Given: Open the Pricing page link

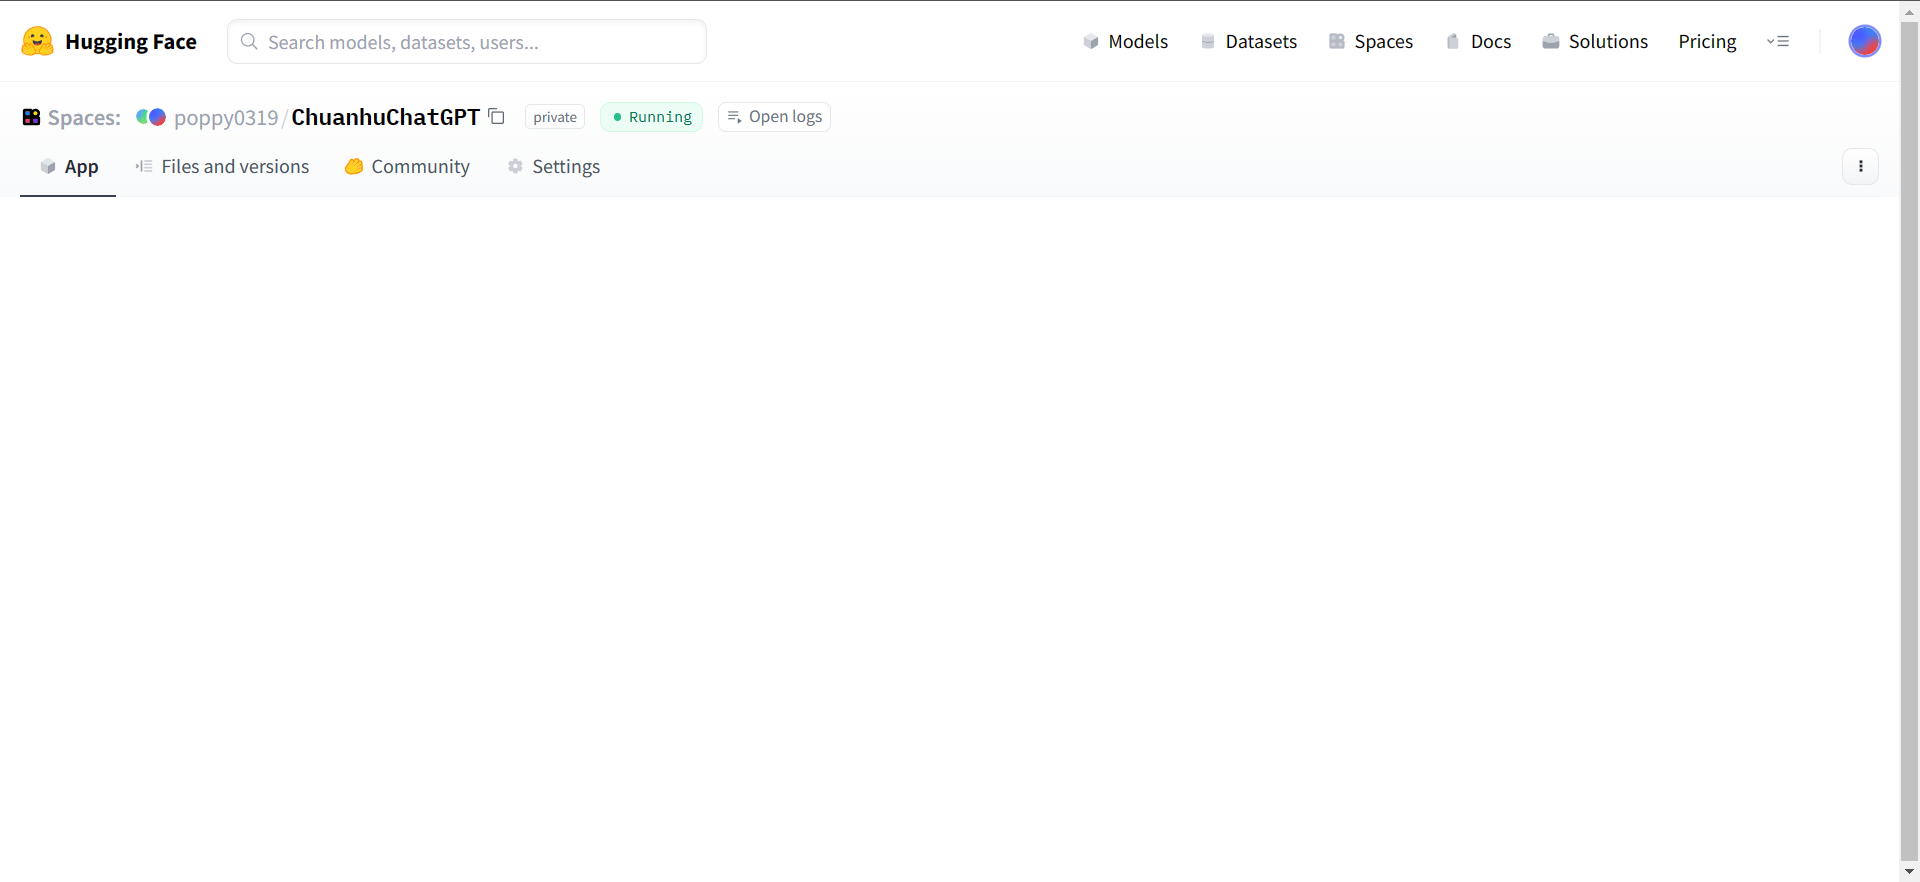Looking at the screenshot, I should point(1707,41).
